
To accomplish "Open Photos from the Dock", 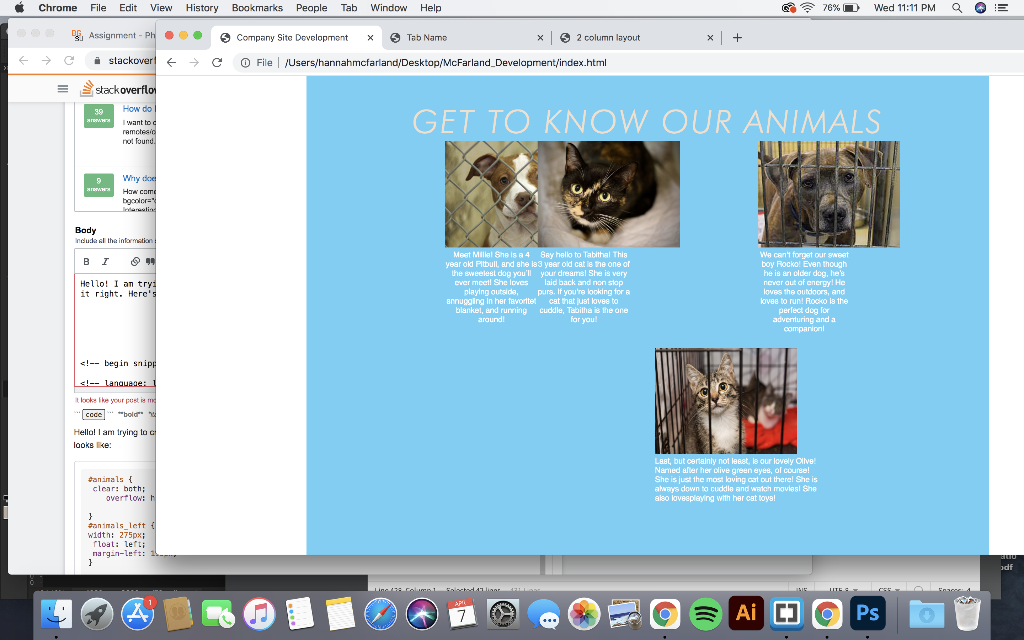I will [x=584, y=614].
